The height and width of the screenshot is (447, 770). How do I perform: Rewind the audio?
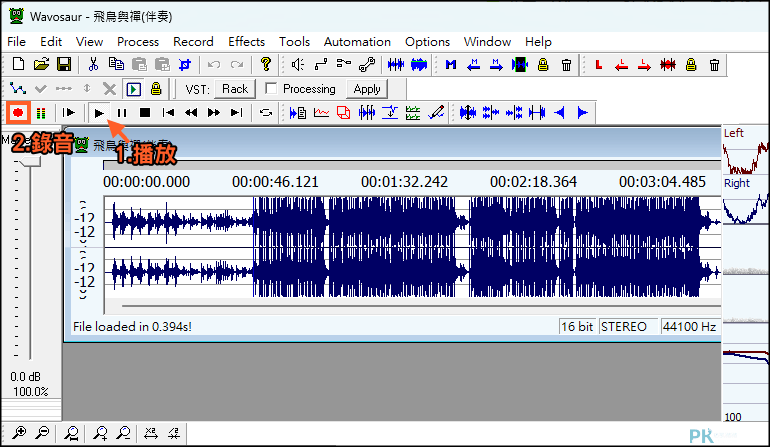[191, 113]
